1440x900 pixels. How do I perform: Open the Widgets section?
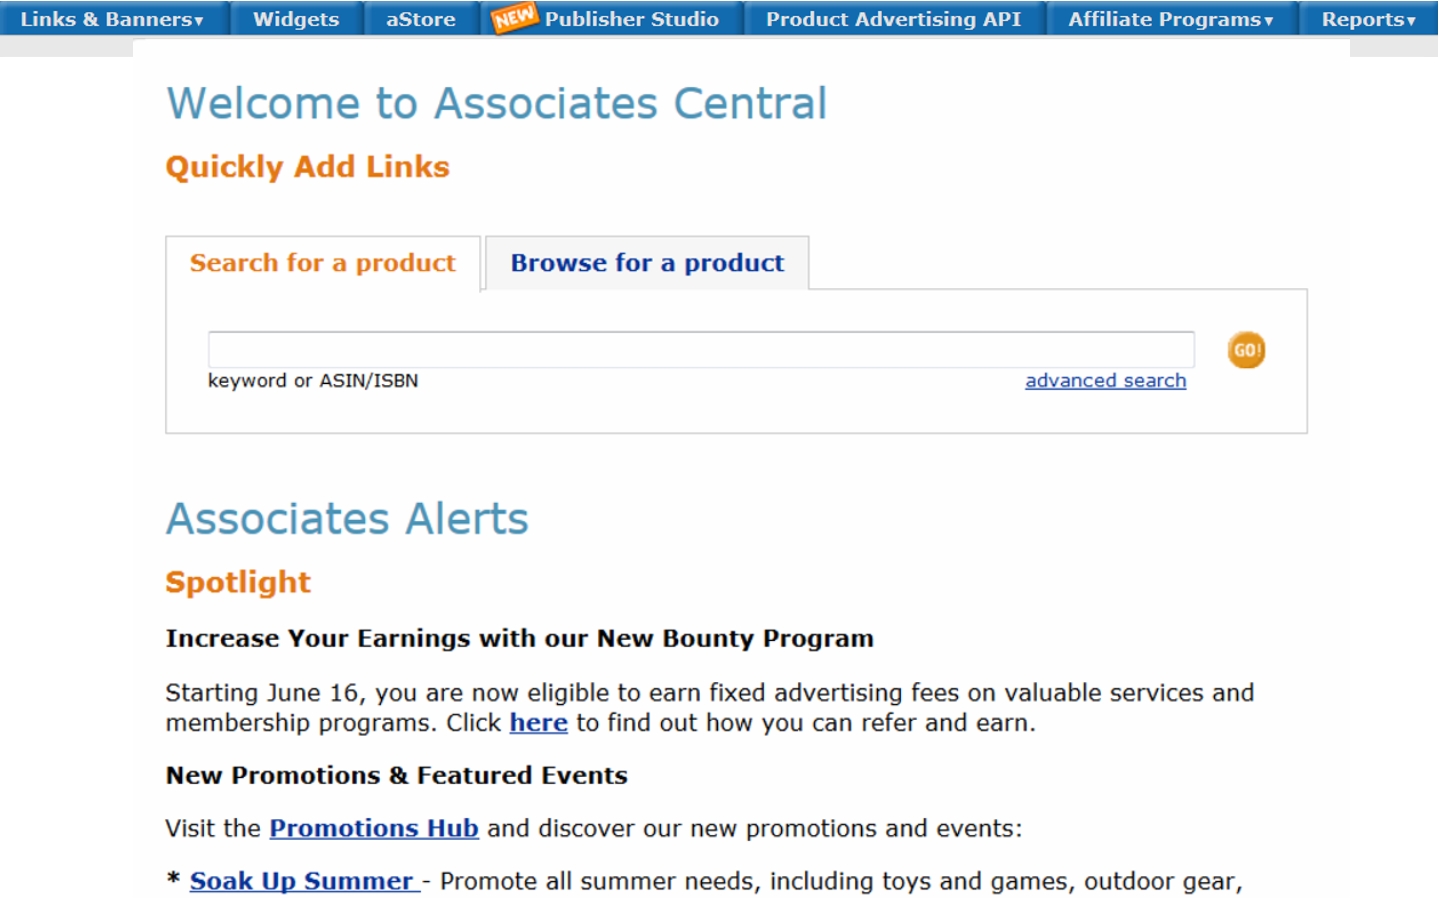click(x=296, y=17)
